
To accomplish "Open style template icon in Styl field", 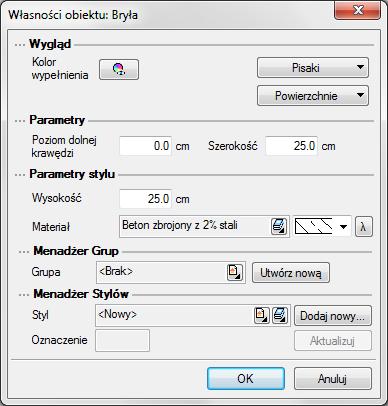I will point(262,315).
